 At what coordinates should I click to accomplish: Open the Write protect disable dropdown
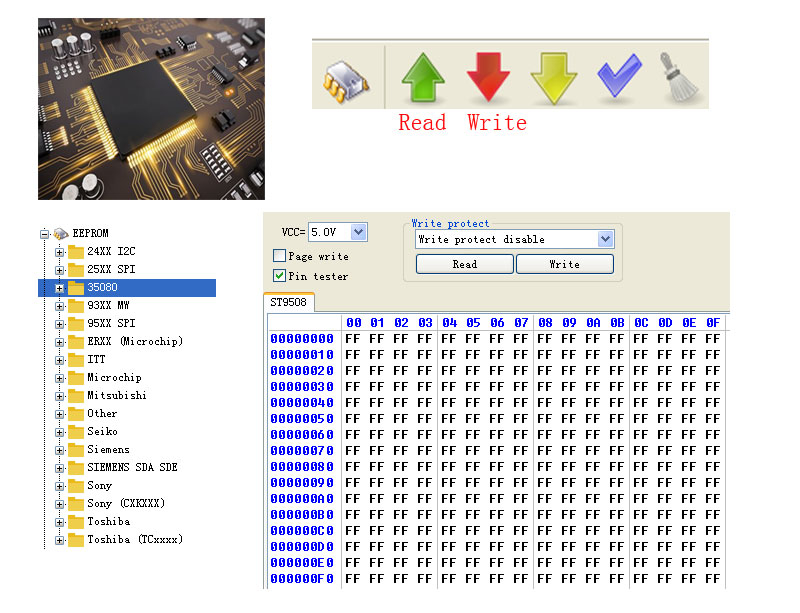coord(606,240)
